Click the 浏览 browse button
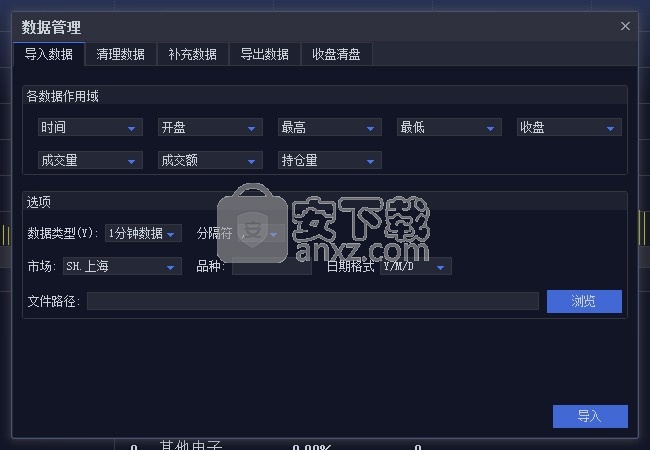Image resolution: width=650 pixels, height=450 pixels. pyautogui.click(x=584, y=301)
